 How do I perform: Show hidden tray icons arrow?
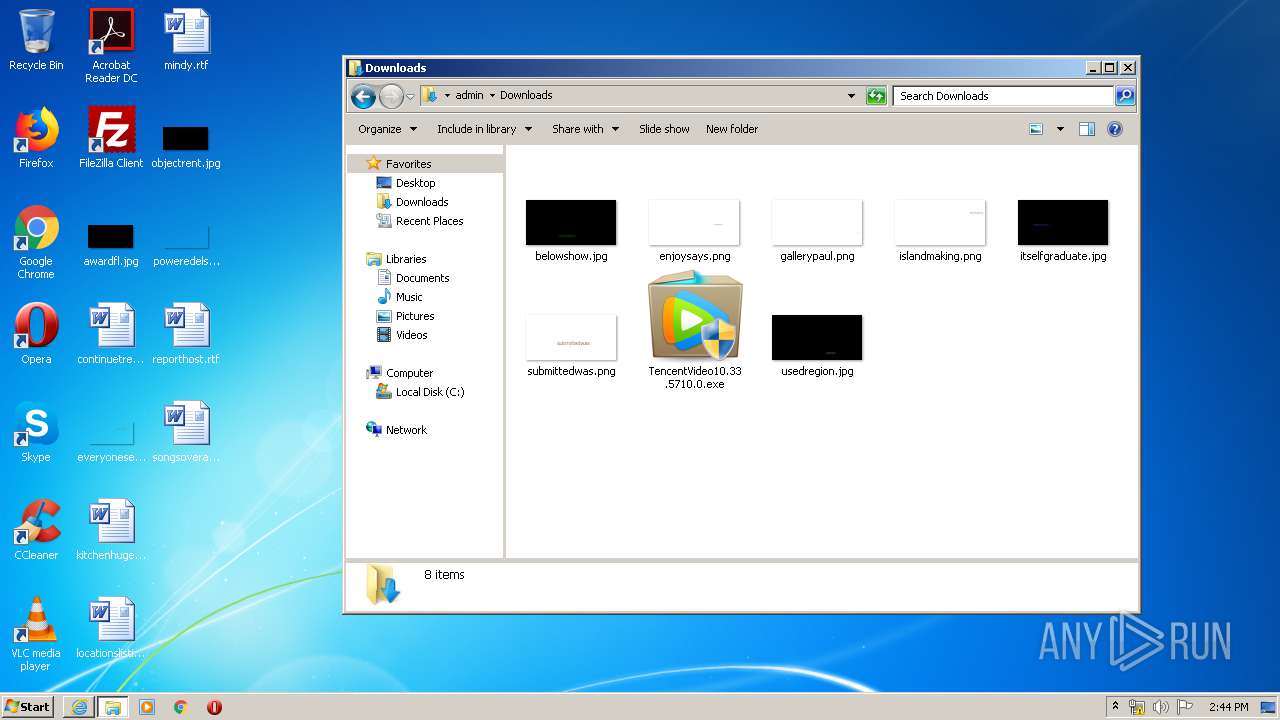click(x=1115, y=707)
